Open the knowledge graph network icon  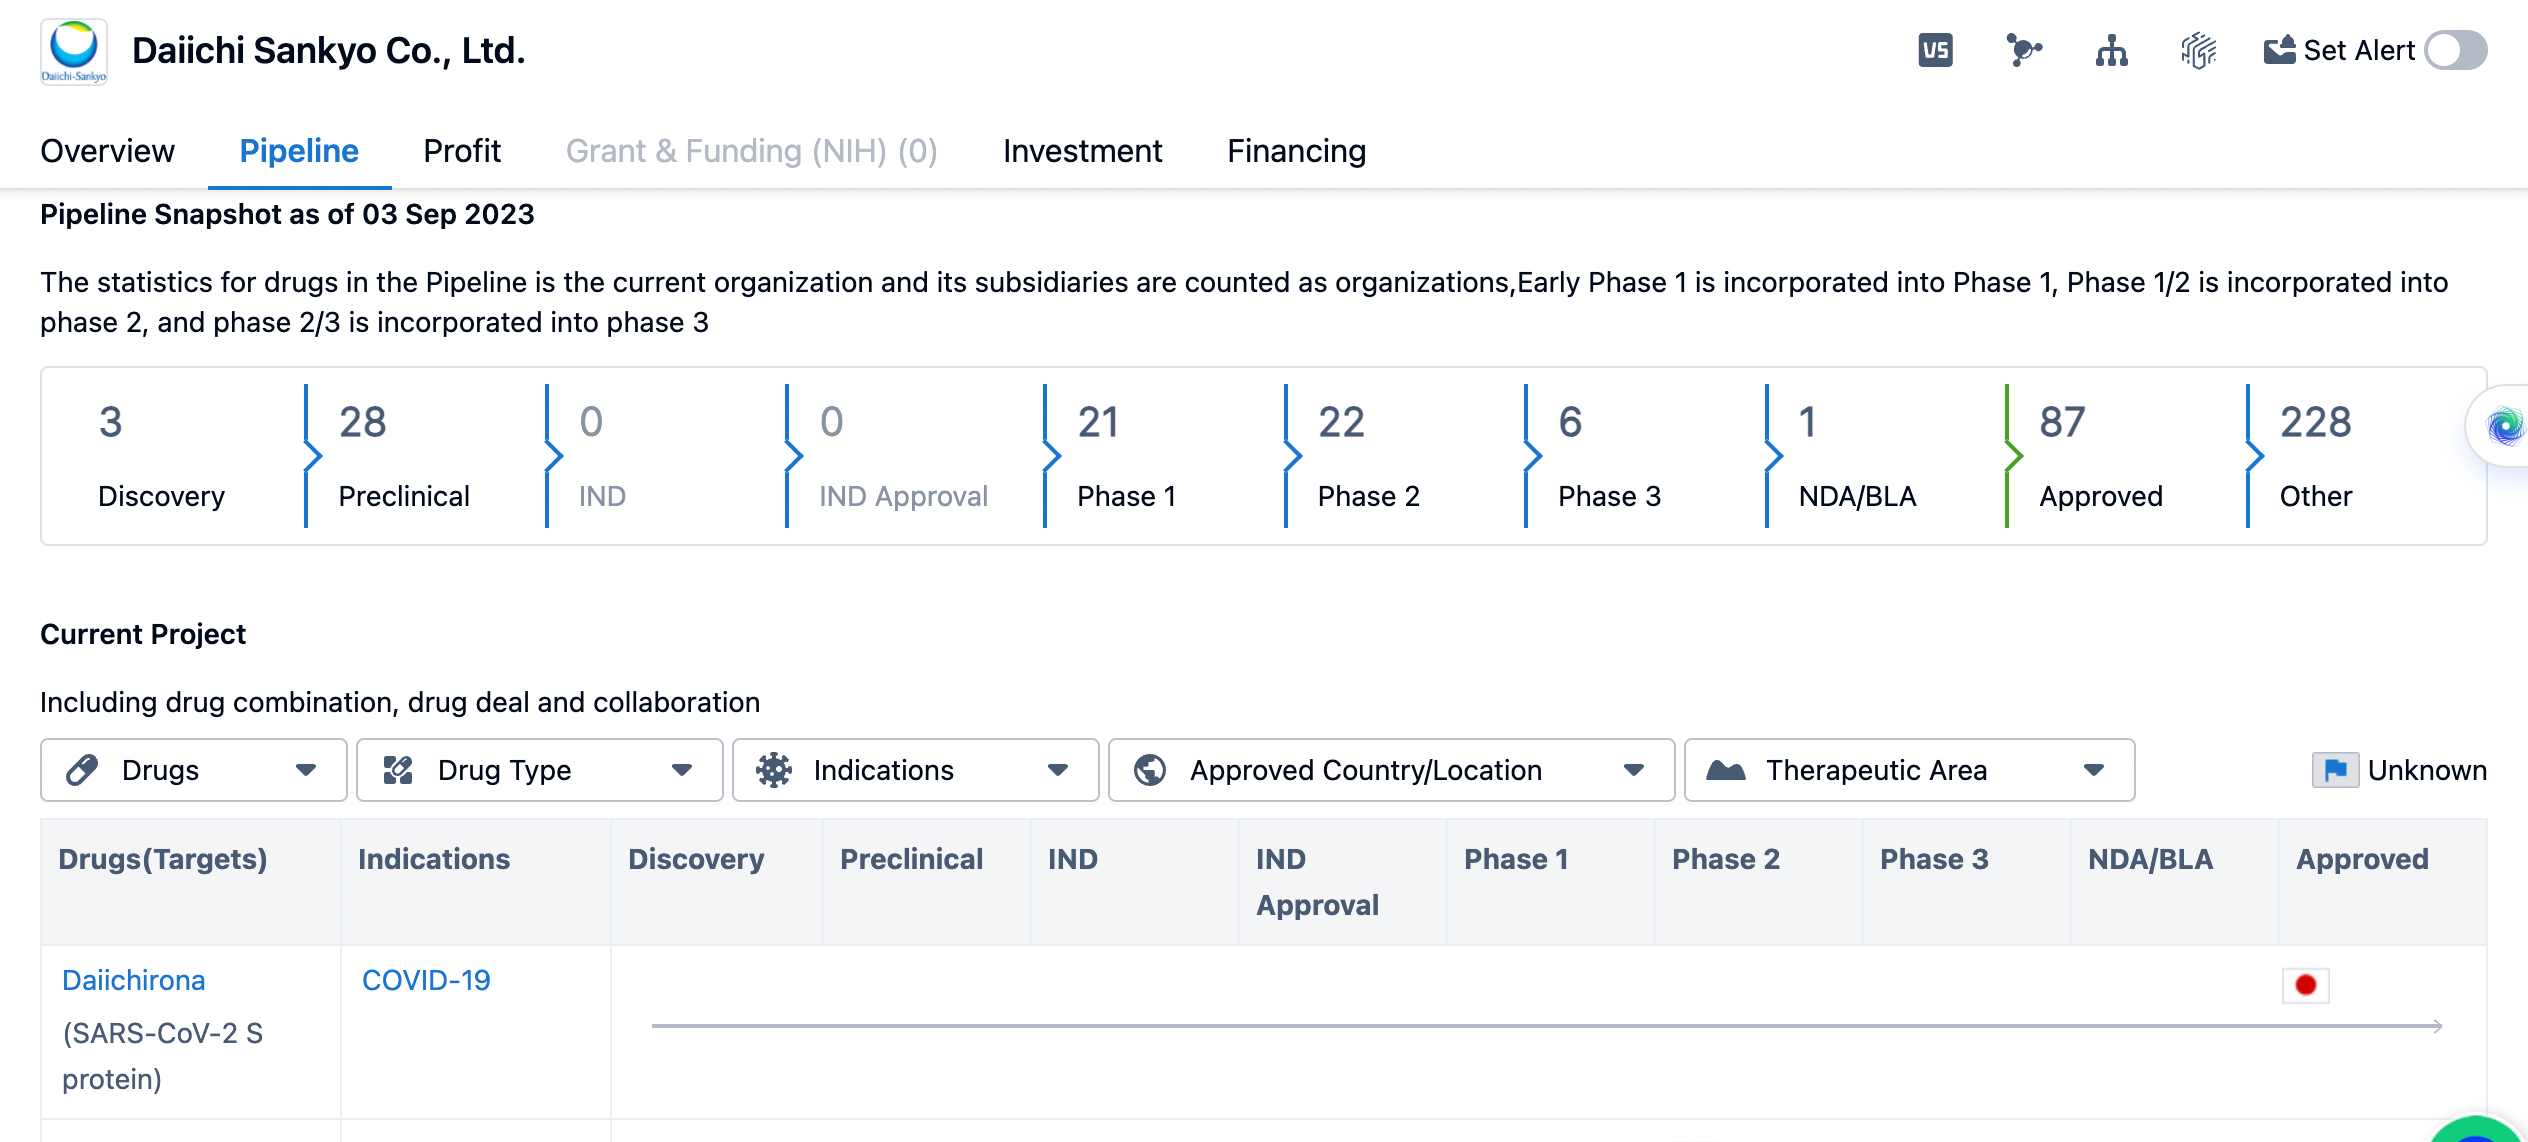tap(2023, 50)
